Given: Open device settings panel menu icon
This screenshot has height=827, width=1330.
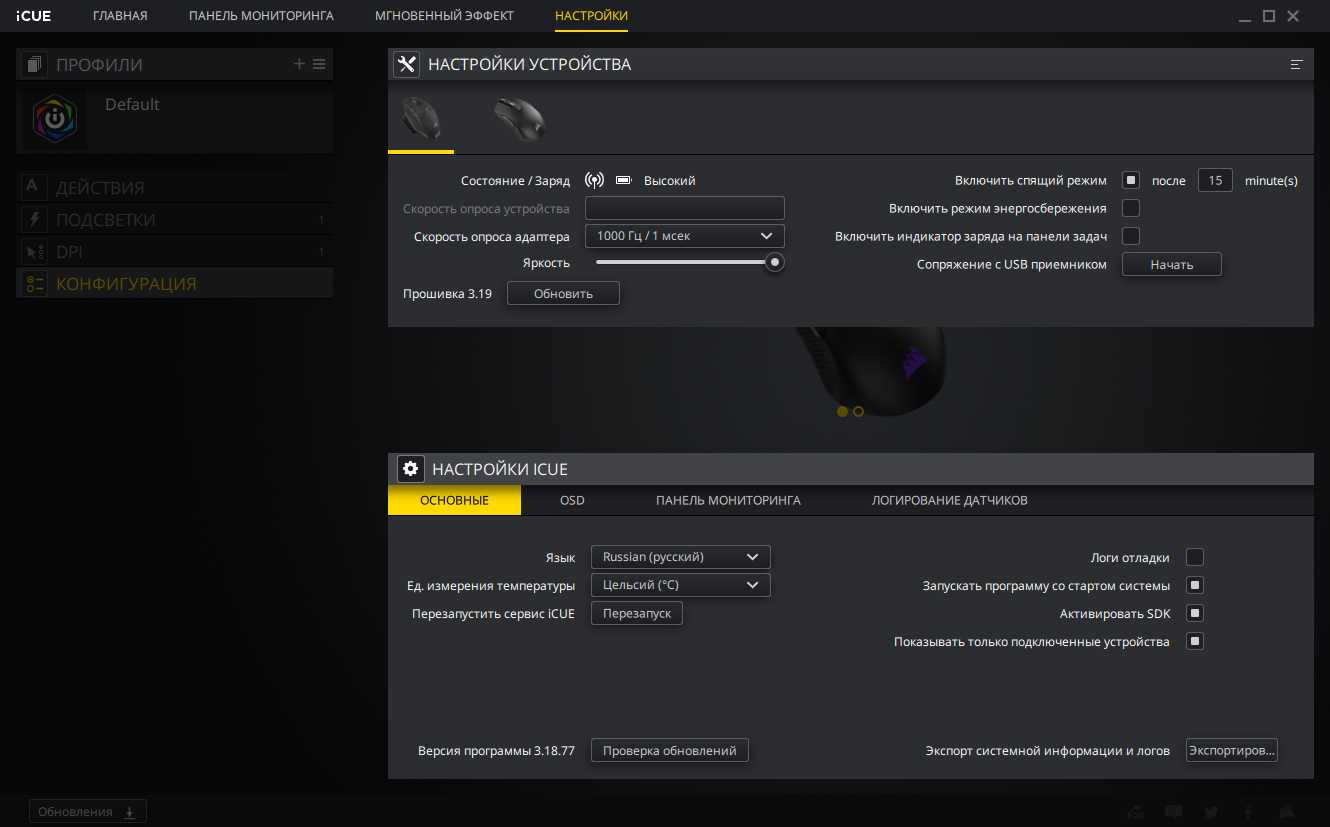Looking at the screenshot, I should 1297,65.
